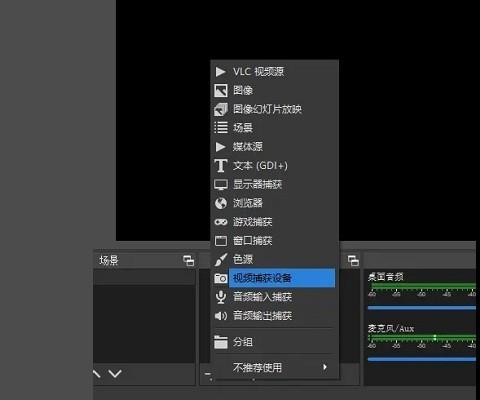Click the color source brush icon
The height and width of the screenshot is (400, 480).
tap(221, 260)
